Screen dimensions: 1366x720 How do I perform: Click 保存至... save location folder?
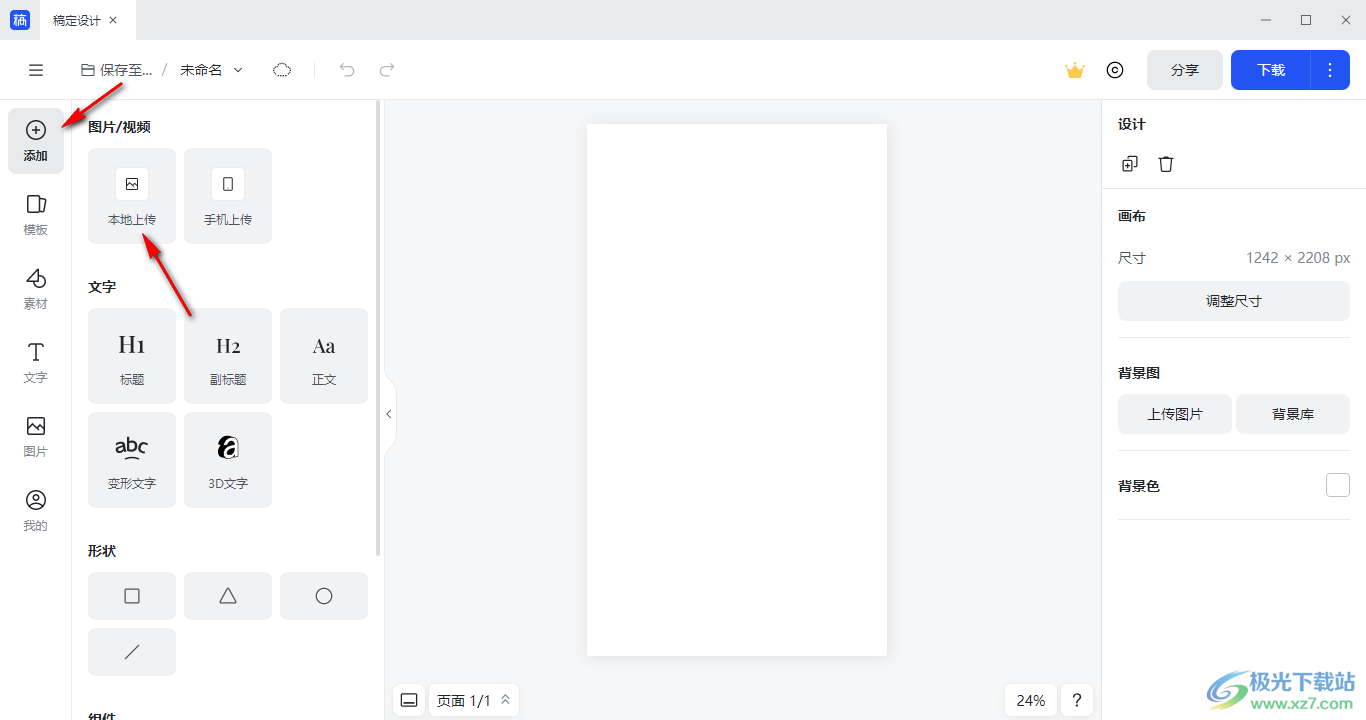(x=117, y=70)
